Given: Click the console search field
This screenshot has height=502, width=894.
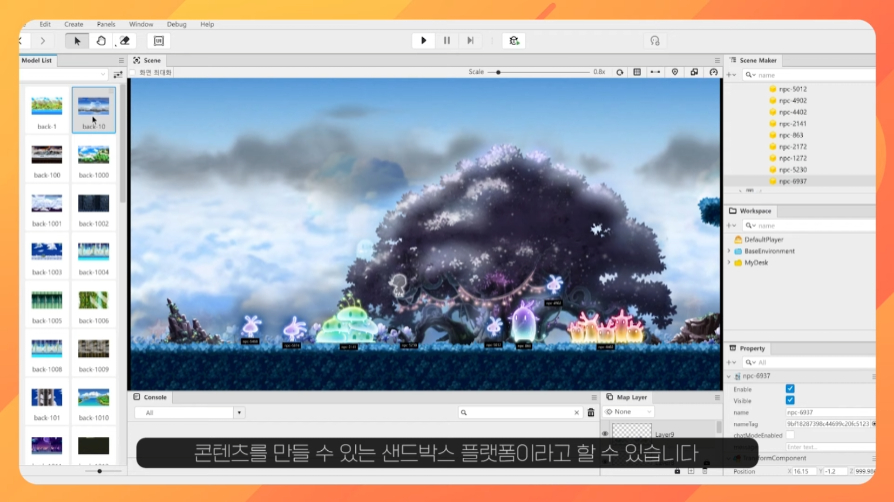Looking at the screenshot, I should pos(520,412).
